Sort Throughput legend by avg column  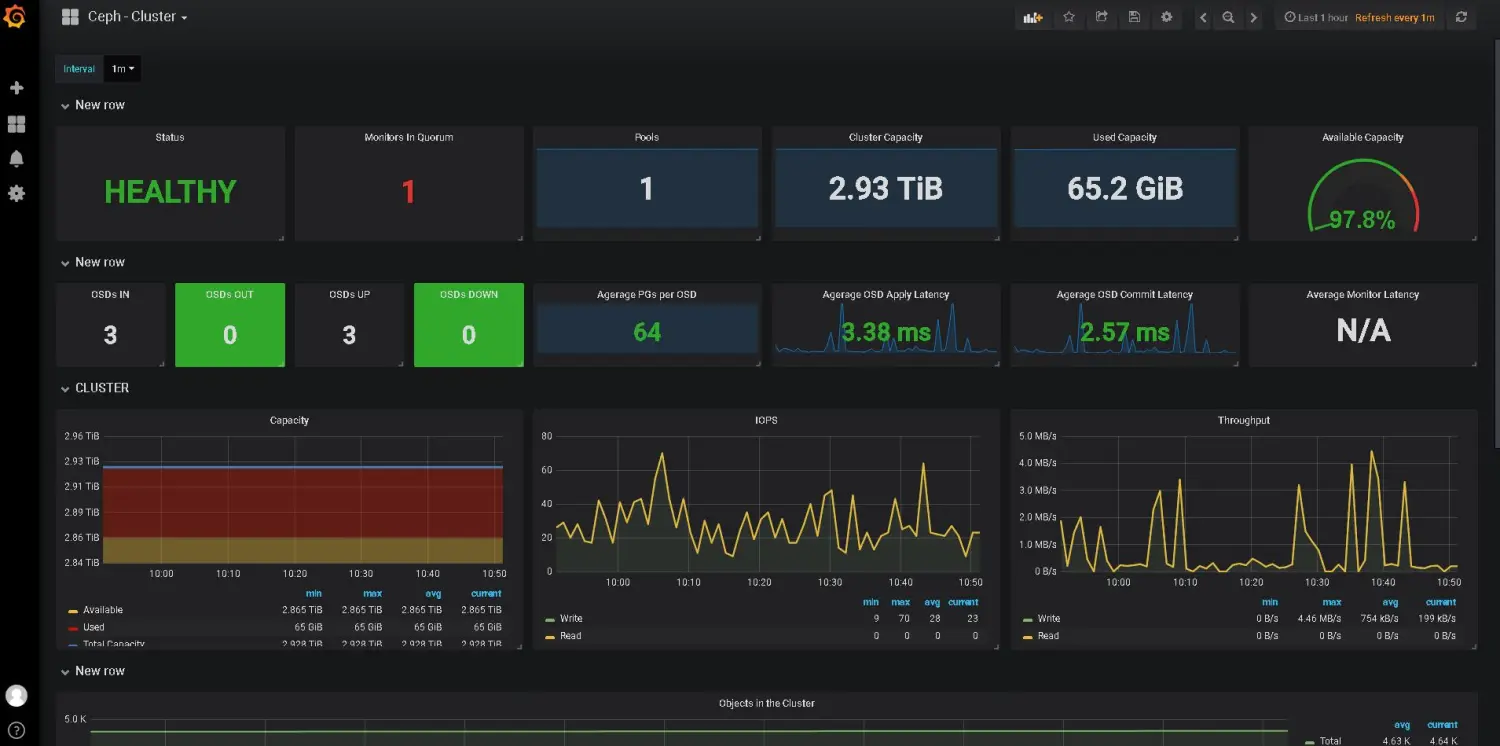pyautogui.click(x=1390, y=603)
